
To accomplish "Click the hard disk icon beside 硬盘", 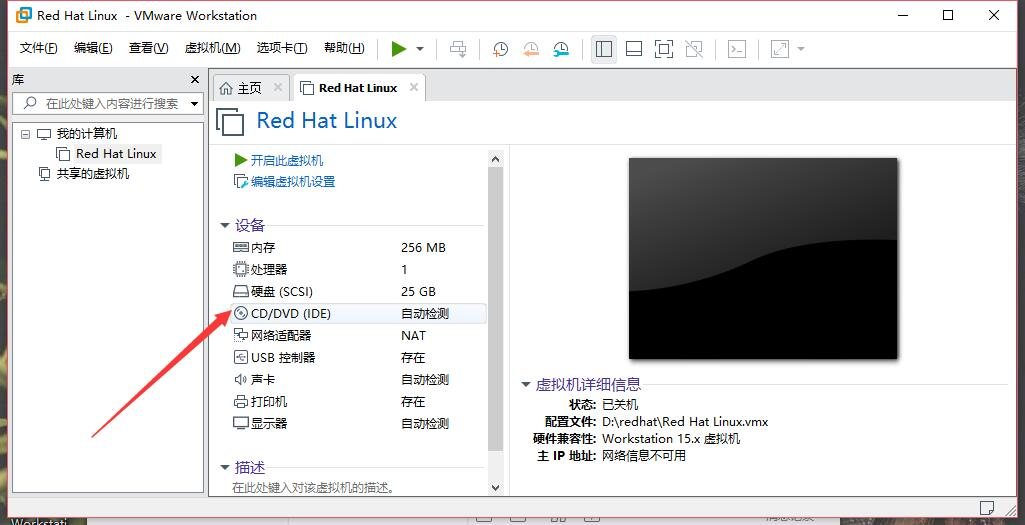I will tap(241, 292).
